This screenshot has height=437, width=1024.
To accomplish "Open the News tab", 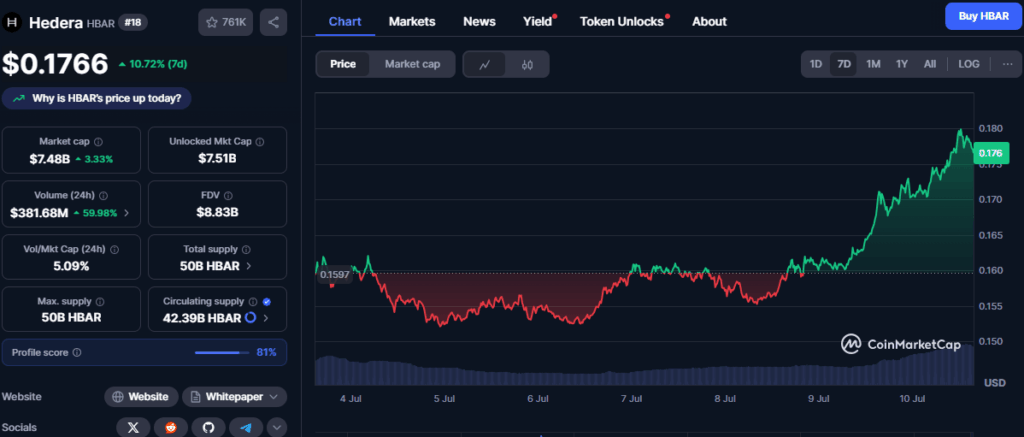I will tap(479, 22).
